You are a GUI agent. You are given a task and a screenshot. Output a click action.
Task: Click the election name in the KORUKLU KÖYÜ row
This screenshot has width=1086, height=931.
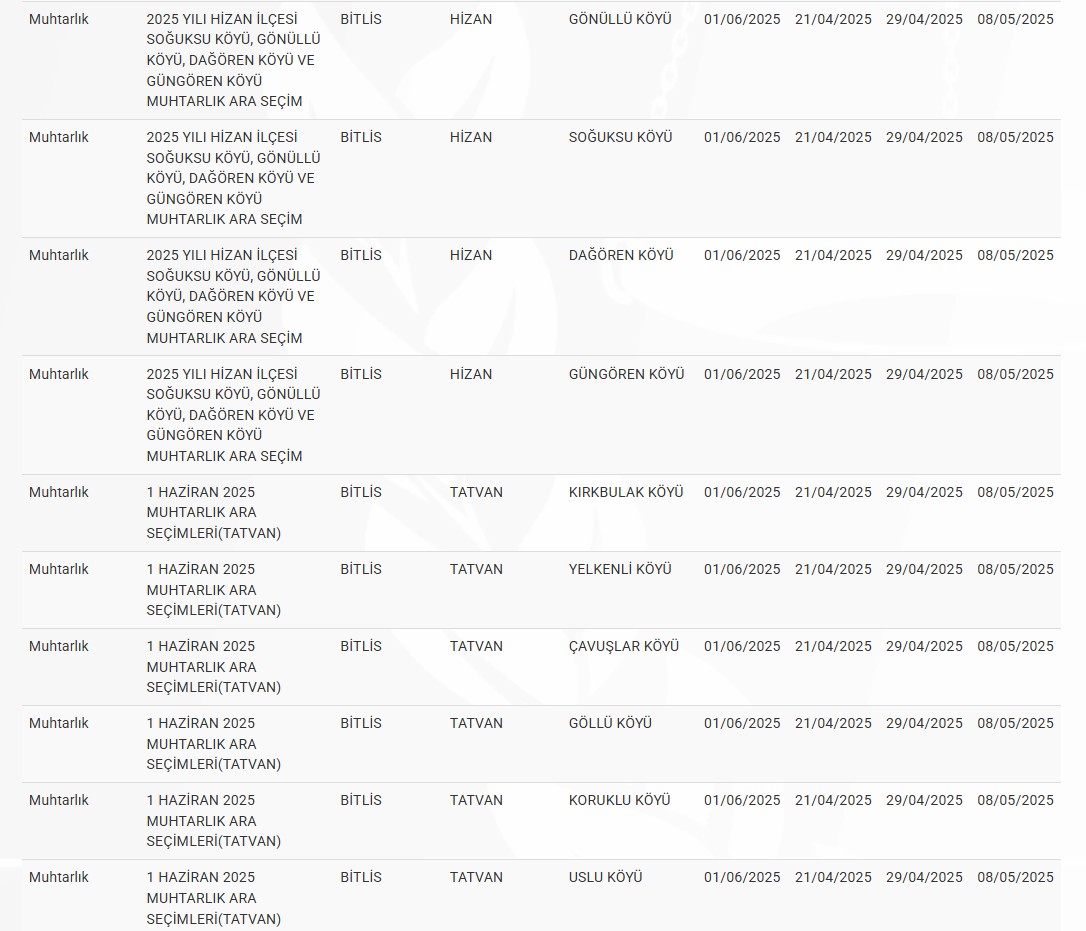tap(214, 820)
